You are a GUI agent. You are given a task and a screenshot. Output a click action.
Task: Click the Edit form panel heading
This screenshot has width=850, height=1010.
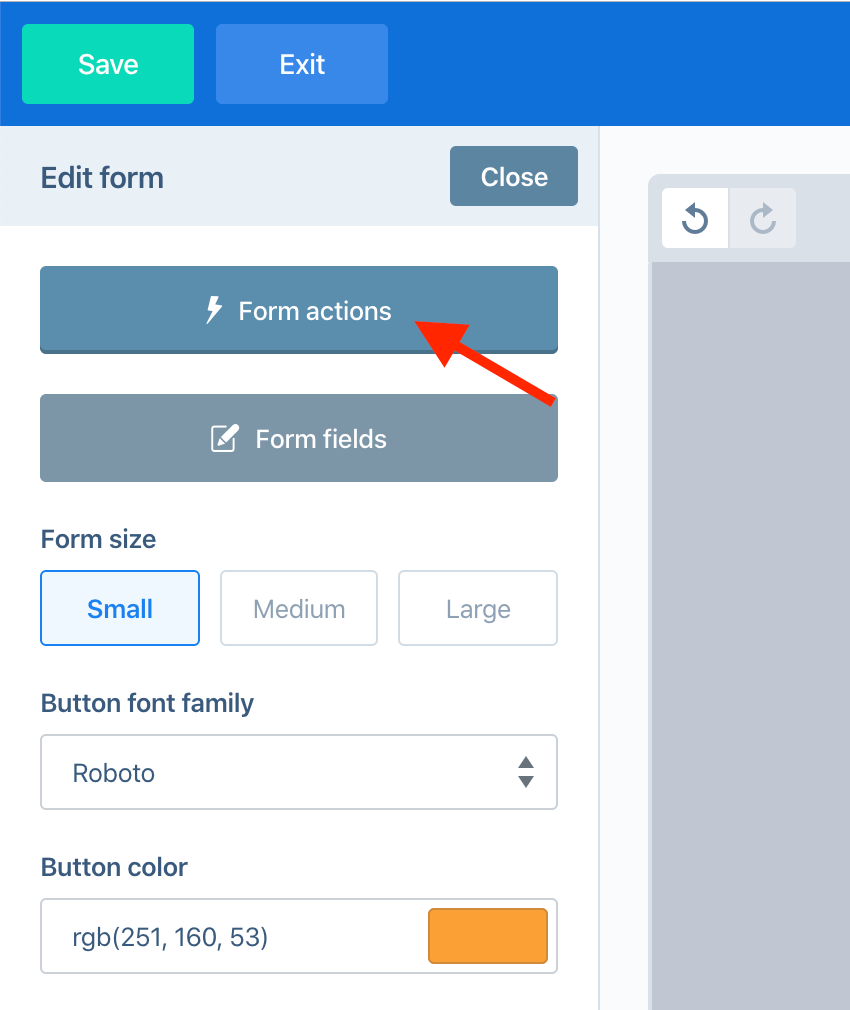pos(102,178)
